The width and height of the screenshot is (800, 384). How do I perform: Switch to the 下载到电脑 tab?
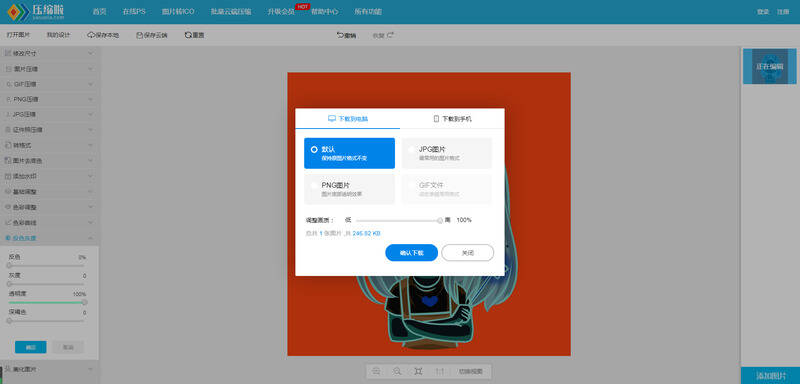coord(347,118)
